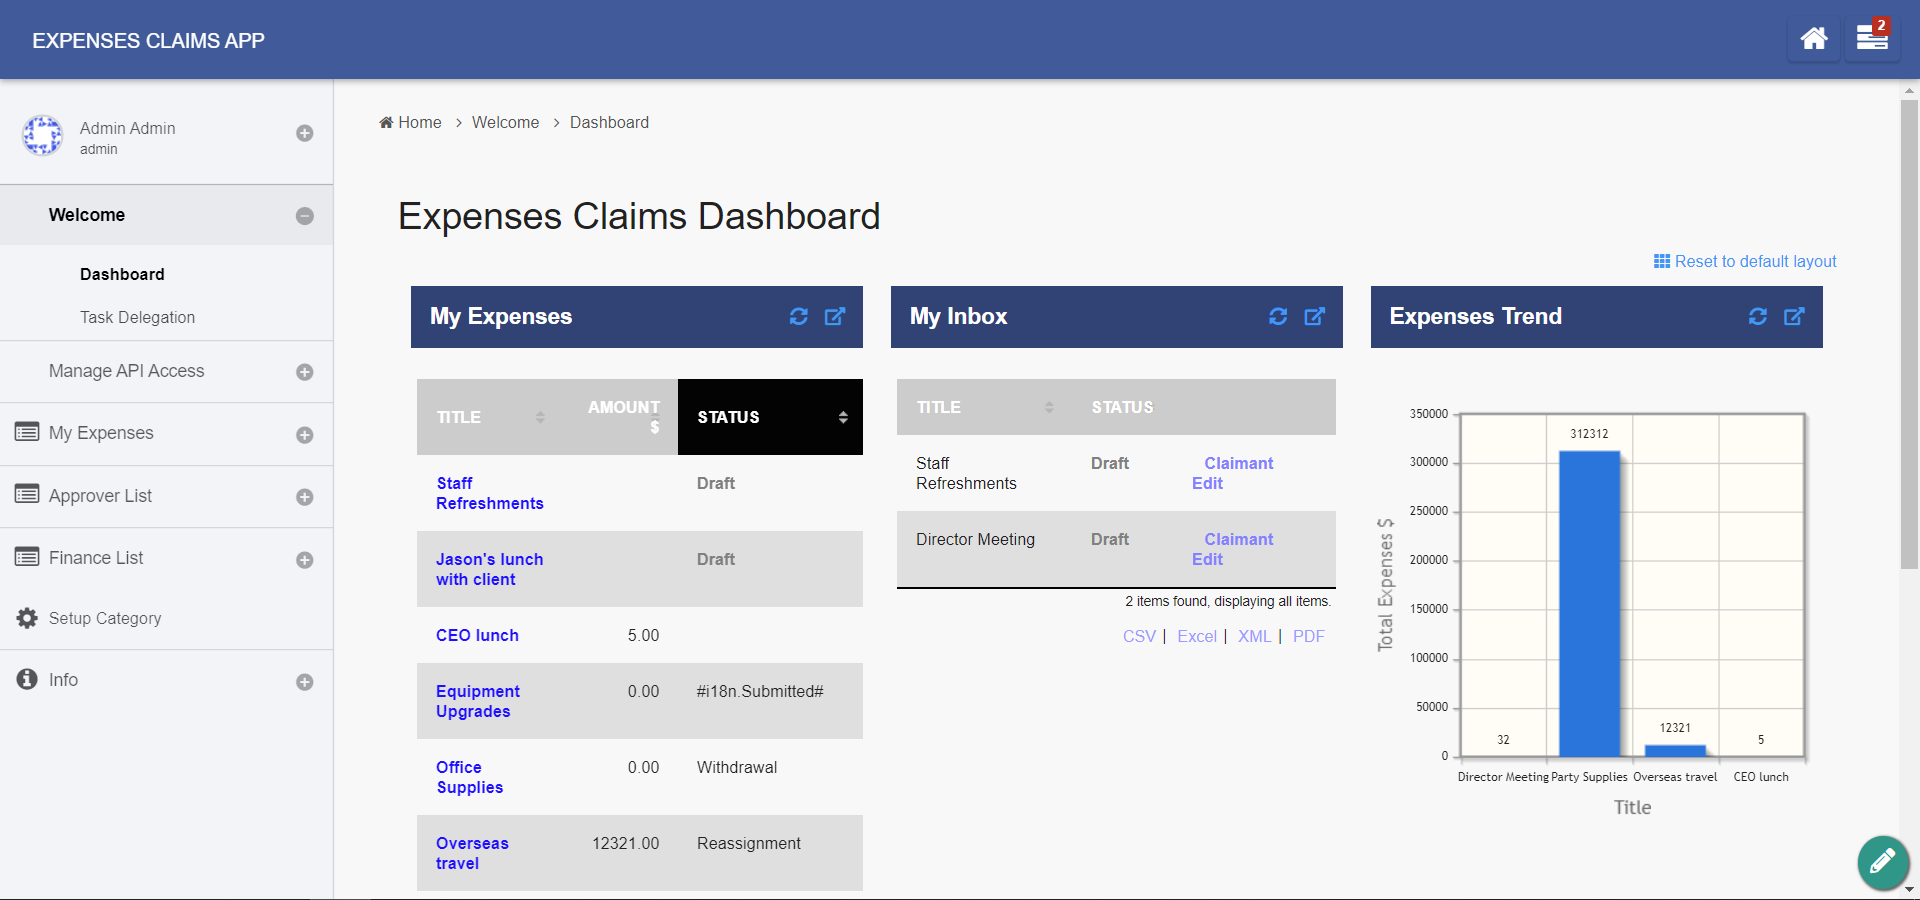
Task: Refresh the My Inbox panel
Action: (x=1278, y=317)
